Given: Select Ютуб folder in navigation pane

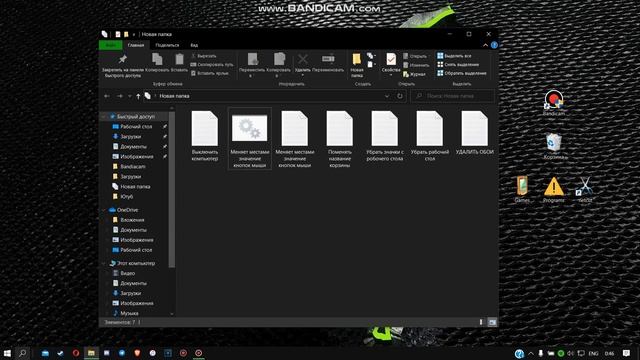Looking at the screenshot, I should tap(123, 197).
